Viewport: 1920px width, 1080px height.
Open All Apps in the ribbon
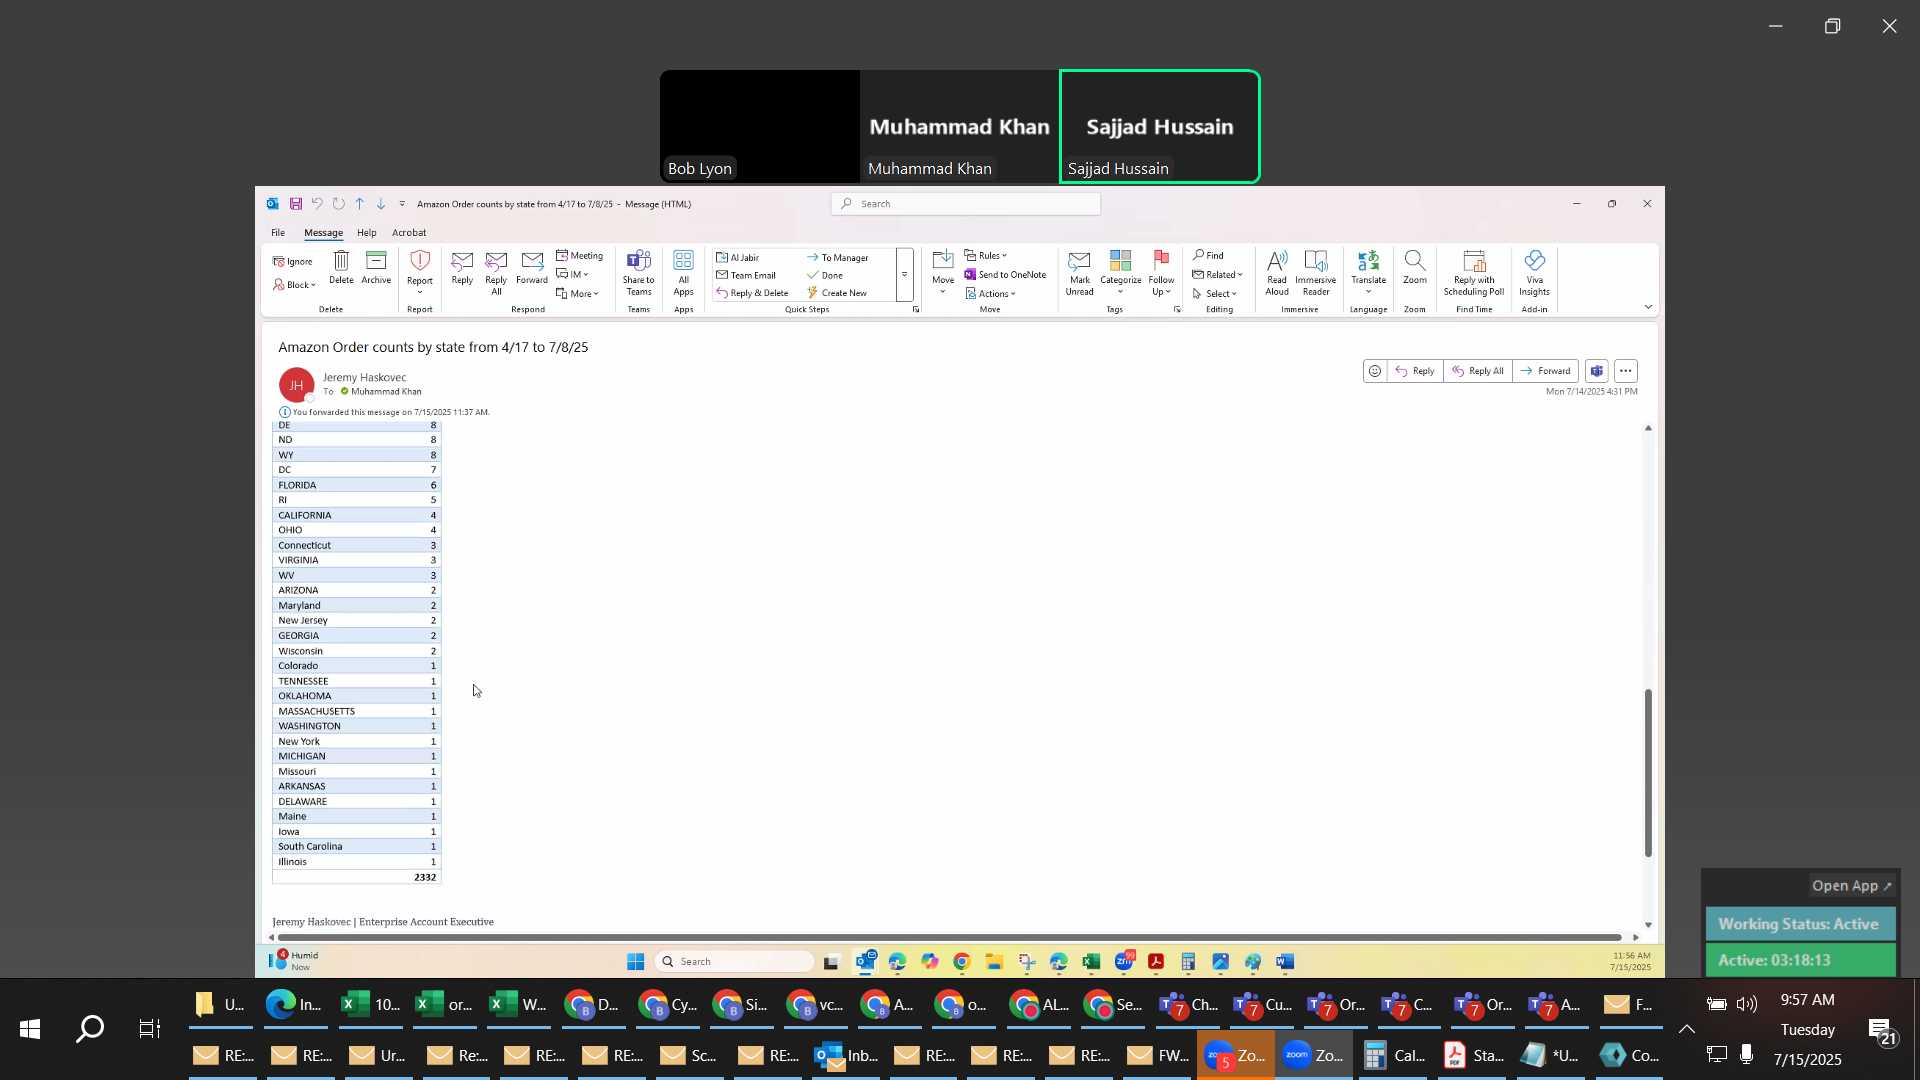click(x=684, y=273)
